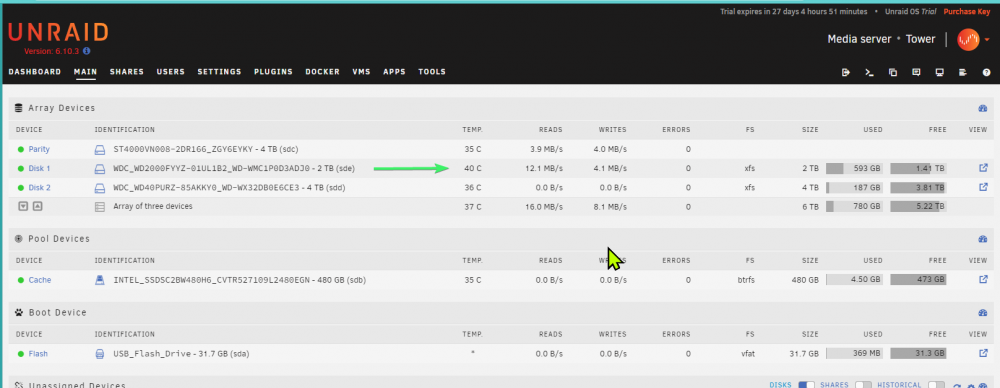
Task: Click the drive icon beside WDC_WD40PURZ disk
Action: [x=99, y=188]
